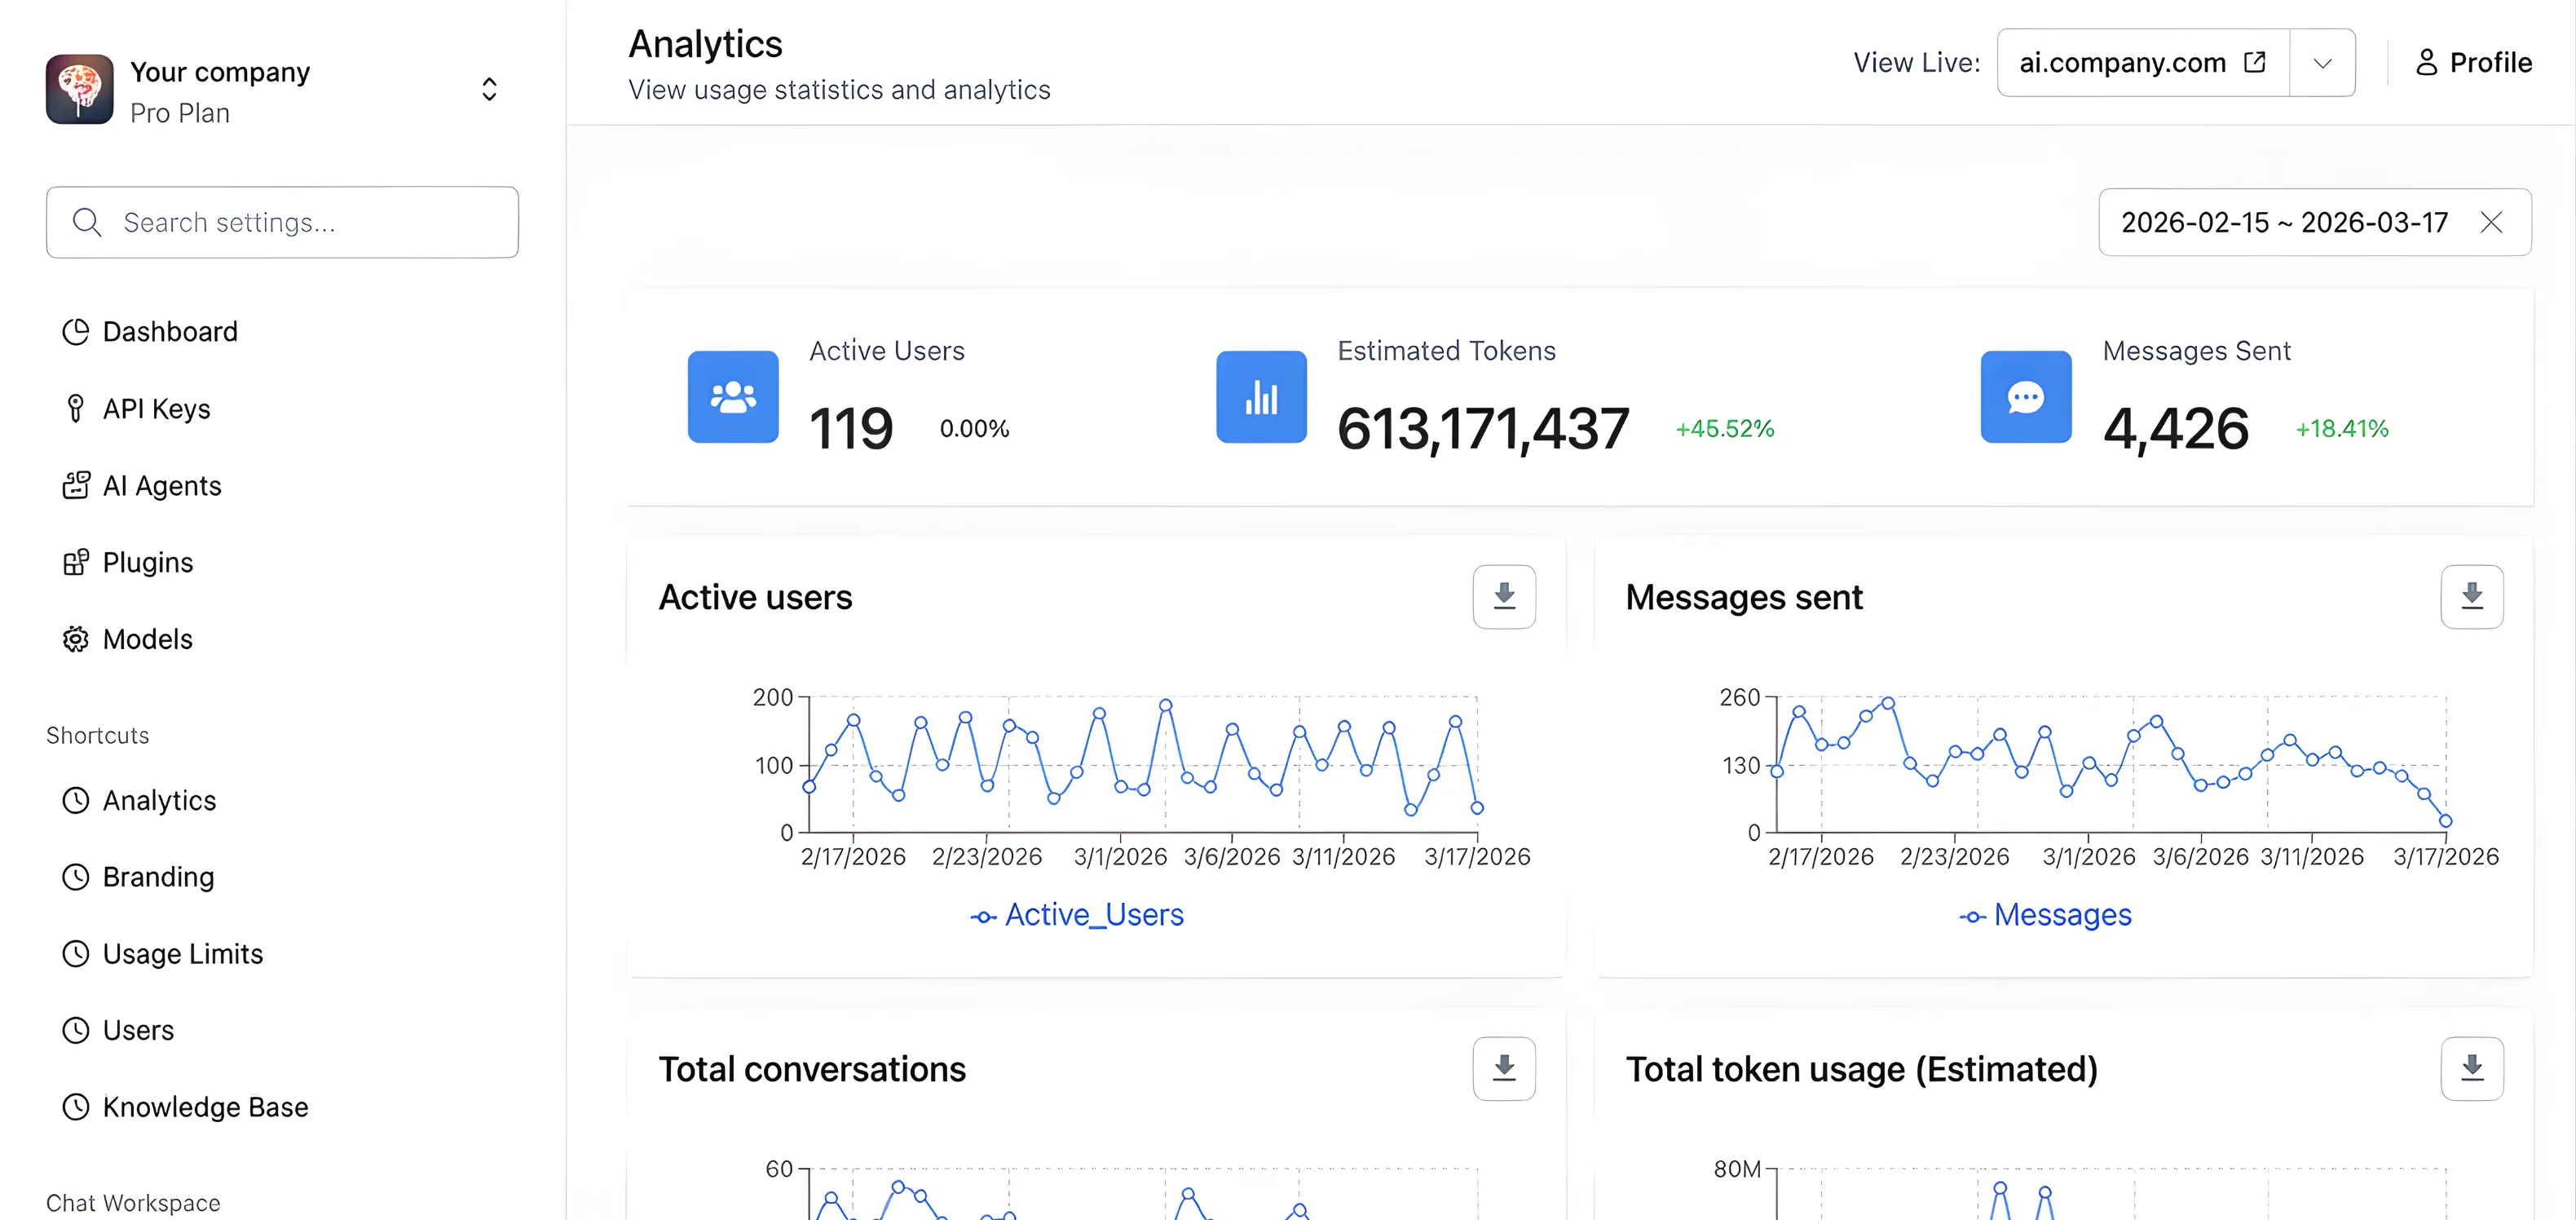
Task: Toggle the Messages series visibility
Action: [x=2045, y=914]
